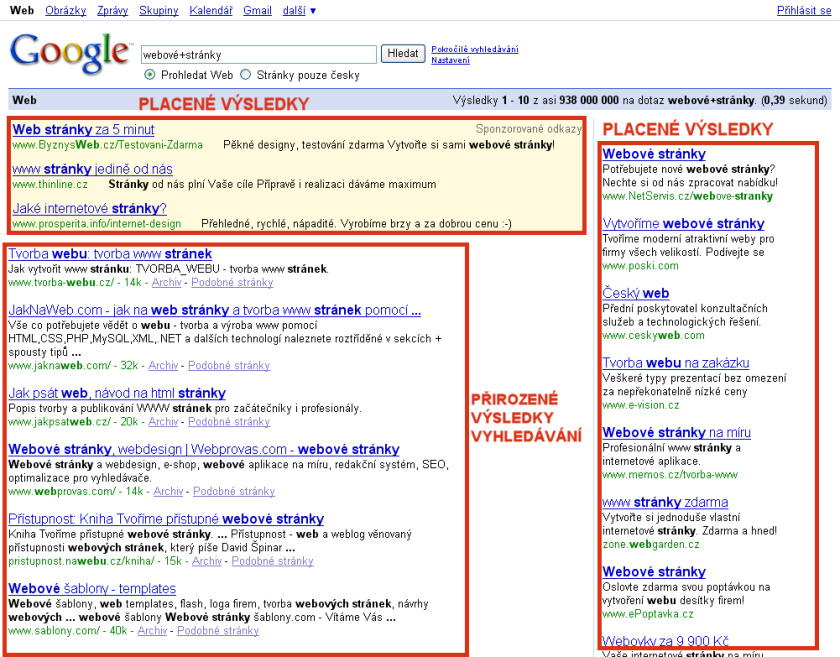Click the Hledat search button
This screenshot has height=657, width=840.
click(x=403, y=54)
